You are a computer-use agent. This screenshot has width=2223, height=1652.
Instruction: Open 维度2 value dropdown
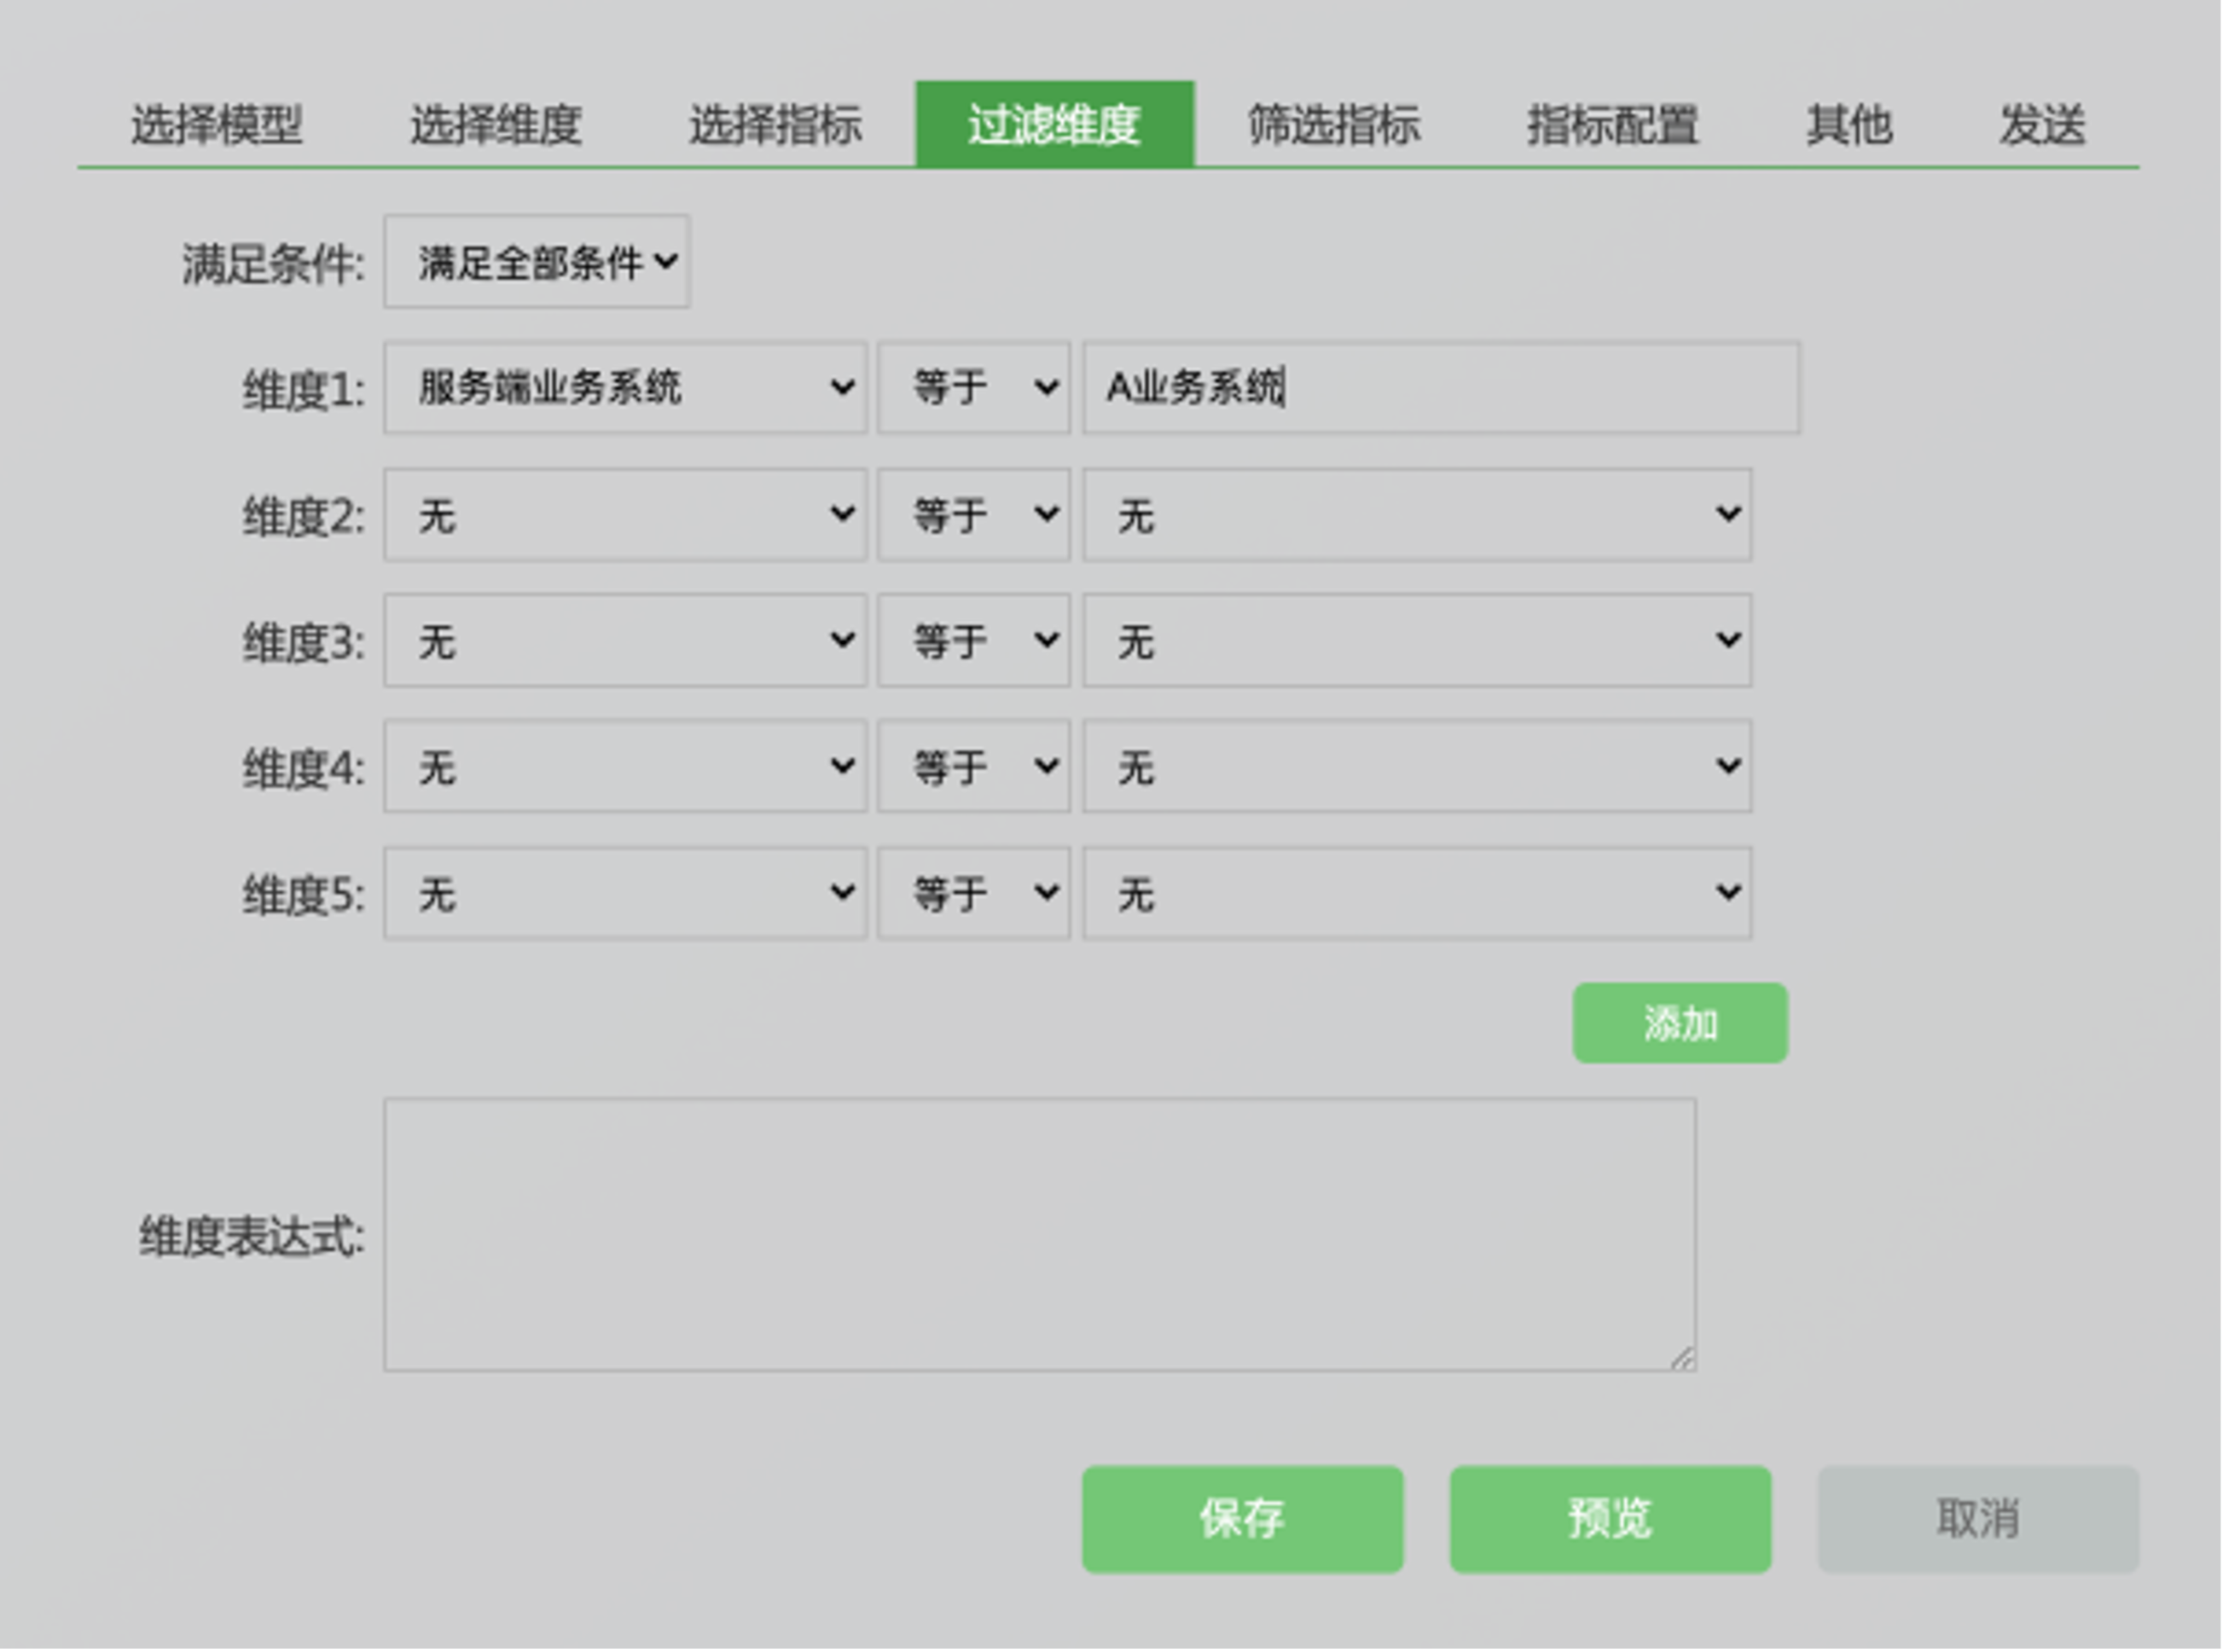tap(1416, 515)
